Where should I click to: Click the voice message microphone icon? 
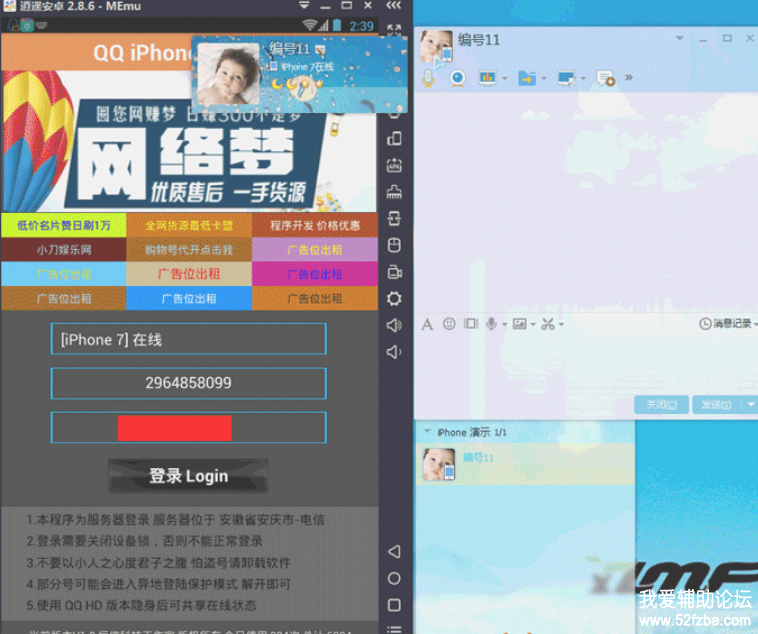[x=491, y=324]
